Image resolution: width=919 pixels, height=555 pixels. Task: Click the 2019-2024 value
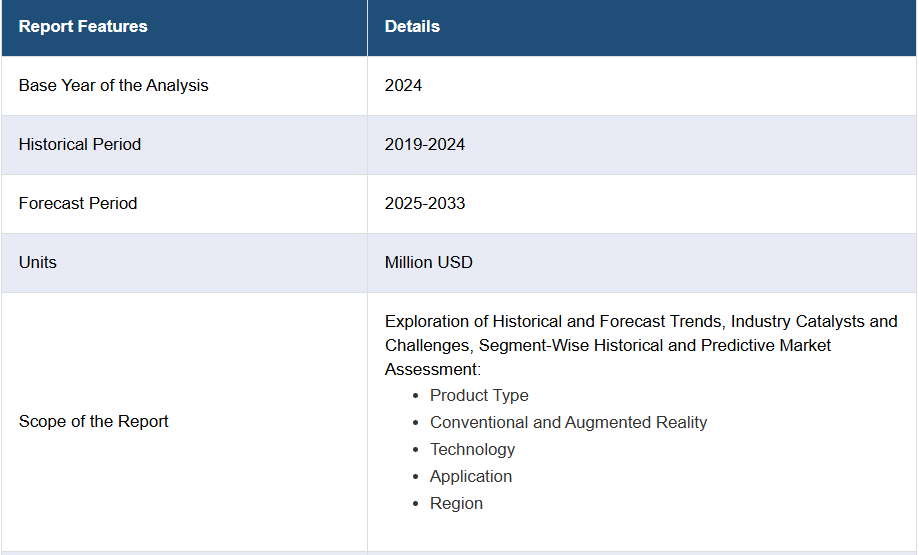(x=425, y=144)
